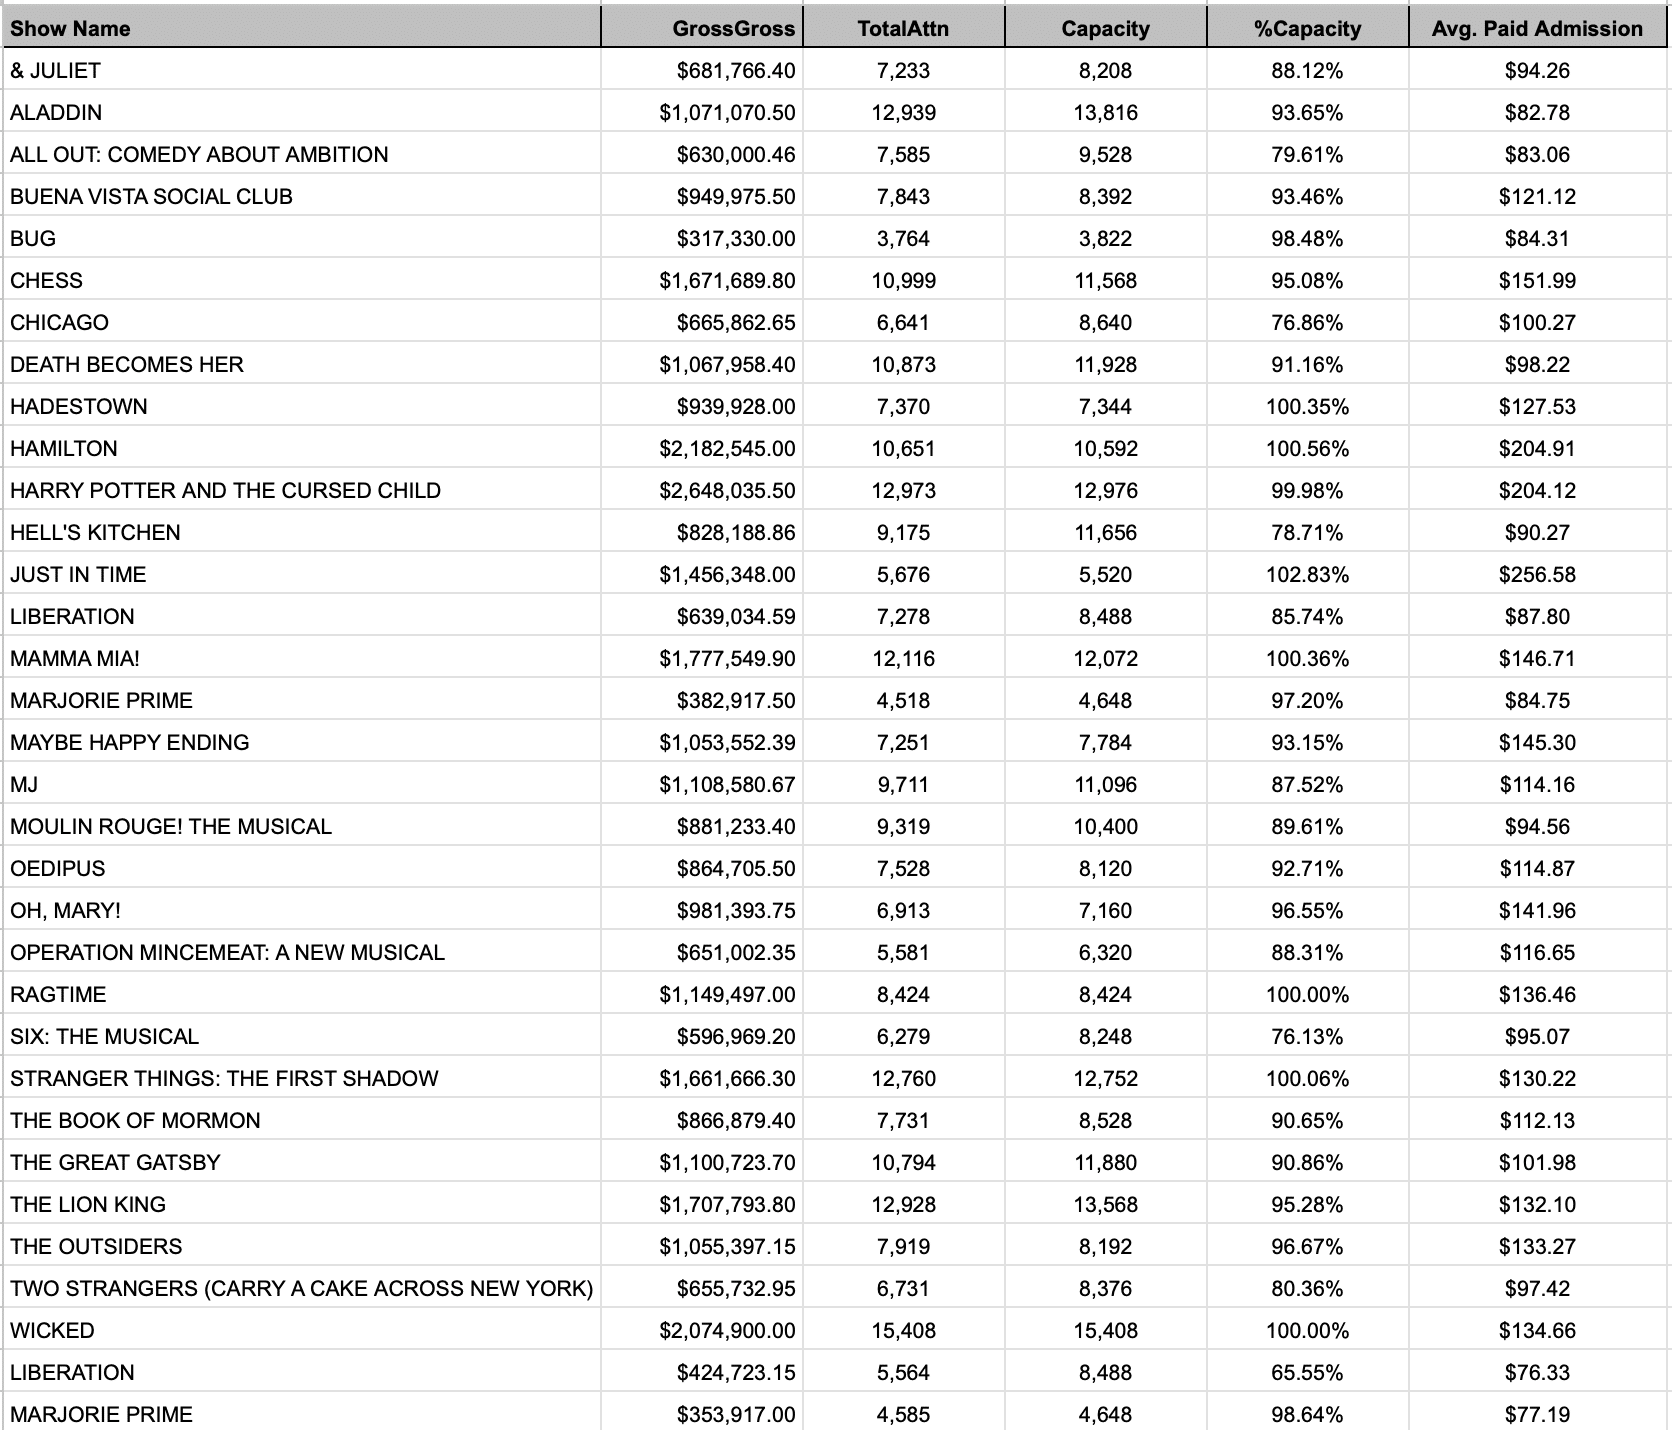Select the Avg. Paid Admission header
The image size is (1672, 1430).
coord(1537,28)
